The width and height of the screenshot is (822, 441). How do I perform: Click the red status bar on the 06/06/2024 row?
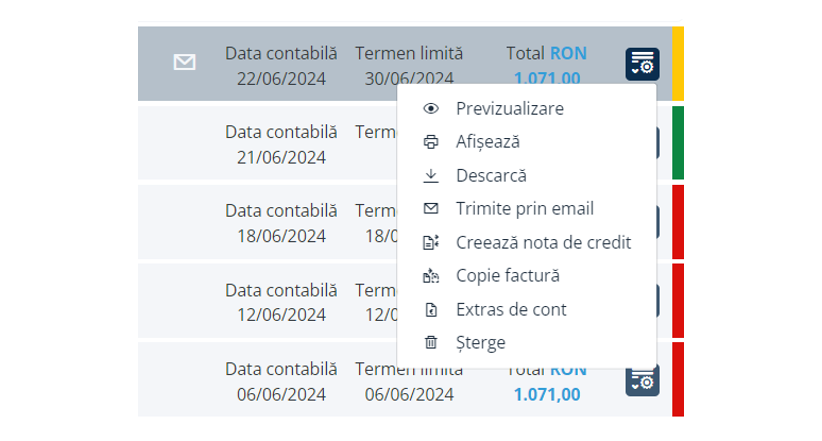pos(677,380)
